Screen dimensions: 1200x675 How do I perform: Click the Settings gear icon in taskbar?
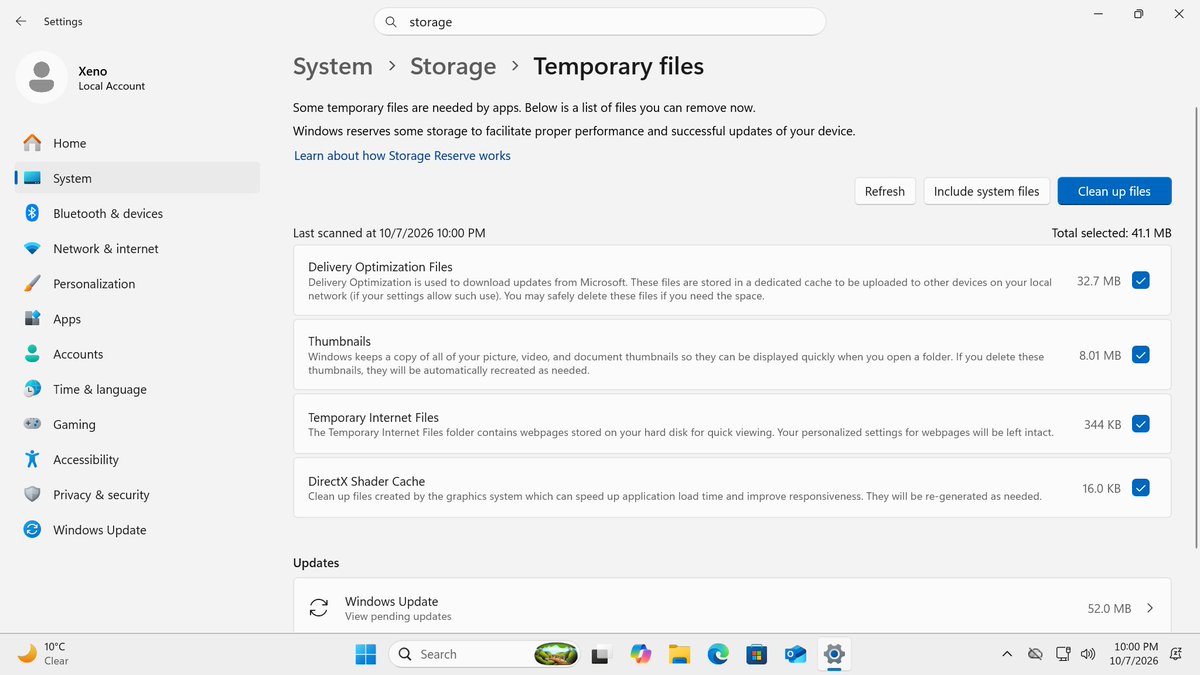tap(834, 654)
